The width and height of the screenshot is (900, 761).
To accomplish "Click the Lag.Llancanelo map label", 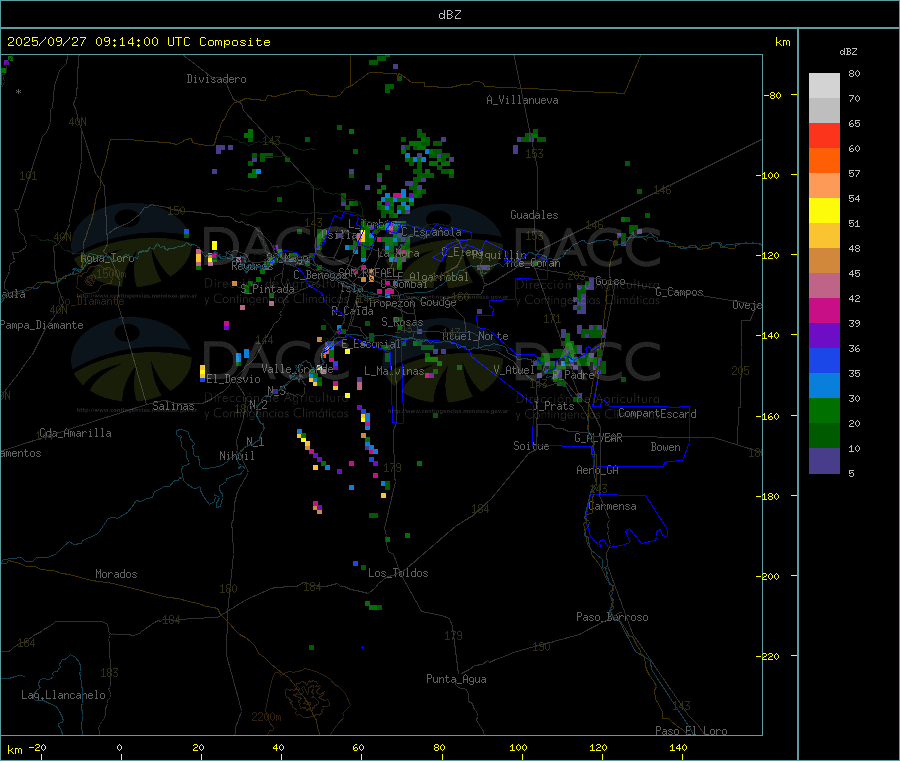I will (x=64, y=695).
